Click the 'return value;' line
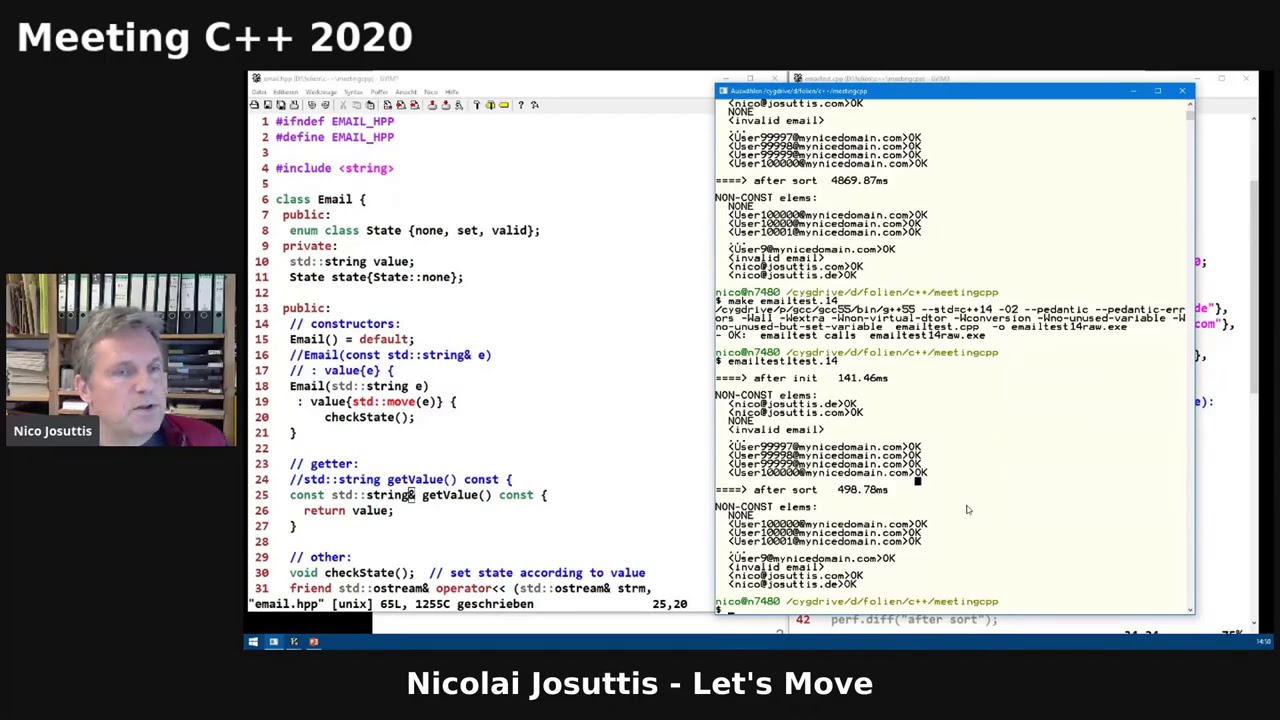 click(348, 510)
